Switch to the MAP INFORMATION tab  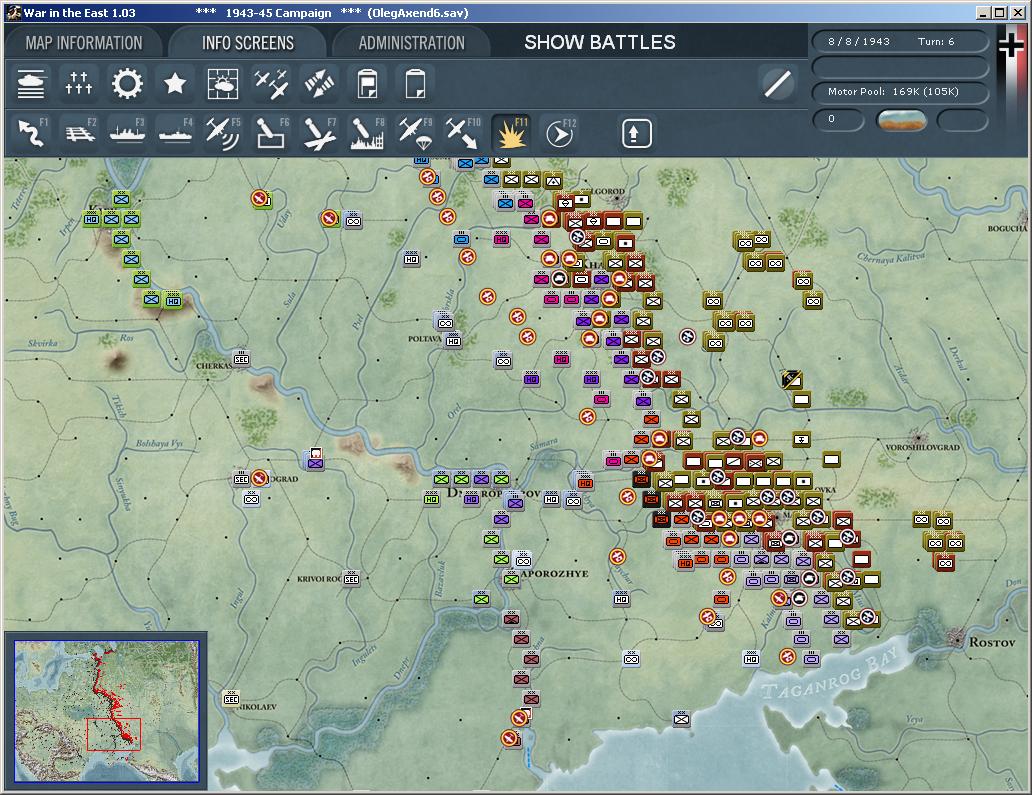[x=84, y=43]
